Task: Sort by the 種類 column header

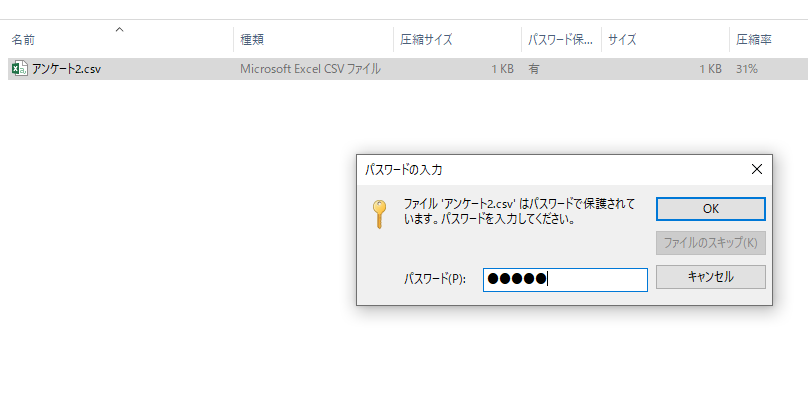Action: click(x=251, y=40)
